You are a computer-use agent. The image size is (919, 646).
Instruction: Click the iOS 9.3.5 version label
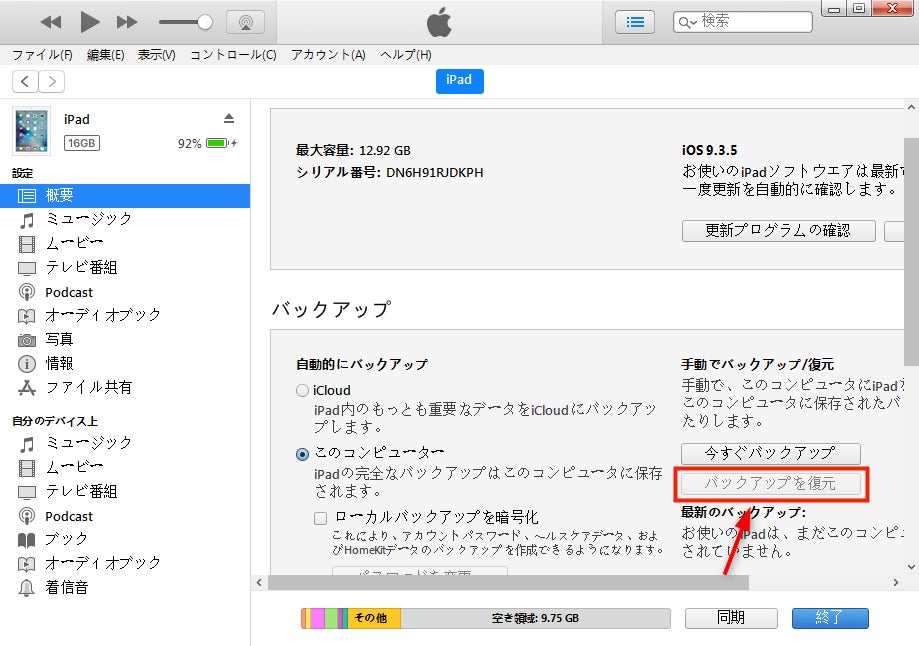coord(710,151)
